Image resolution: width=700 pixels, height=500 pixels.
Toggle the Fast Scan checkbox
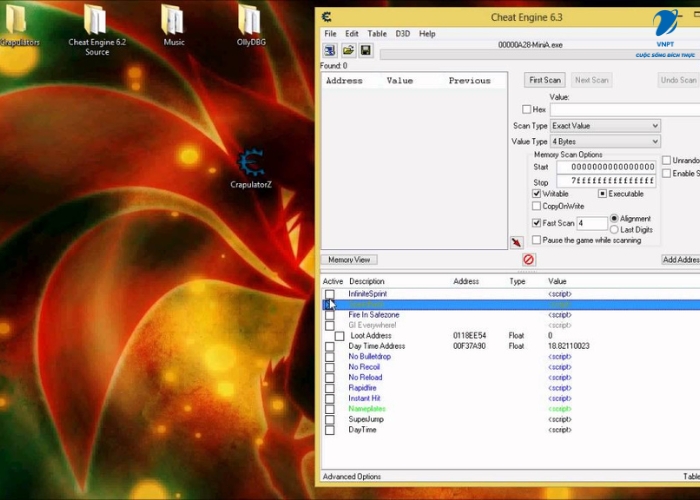click(x=537, y=223)
